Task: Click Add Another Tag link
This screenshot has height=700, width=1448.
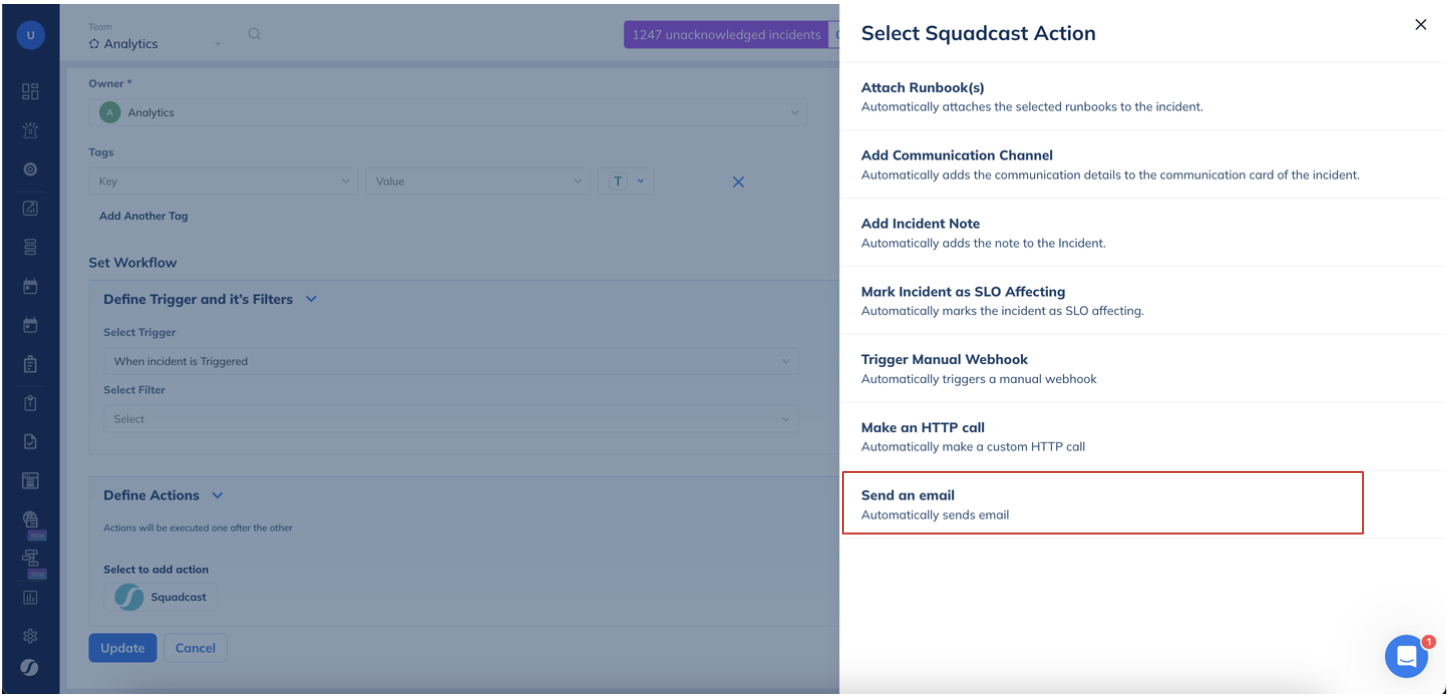Action: tap(143, 216)
